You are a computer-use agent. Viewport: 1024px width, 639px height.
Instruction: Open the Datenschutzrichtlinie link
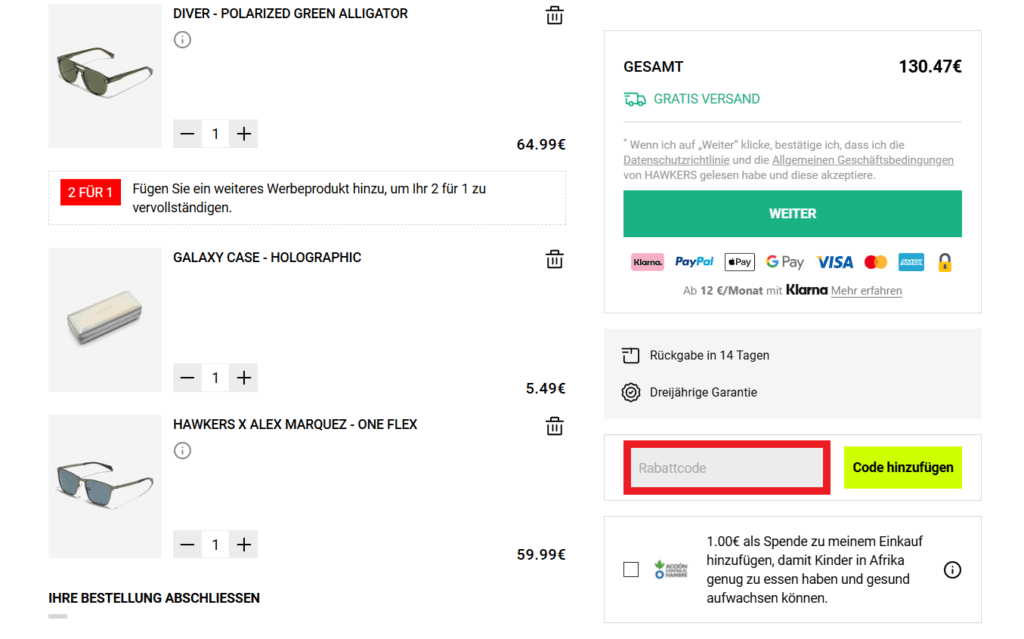point(676,160)
